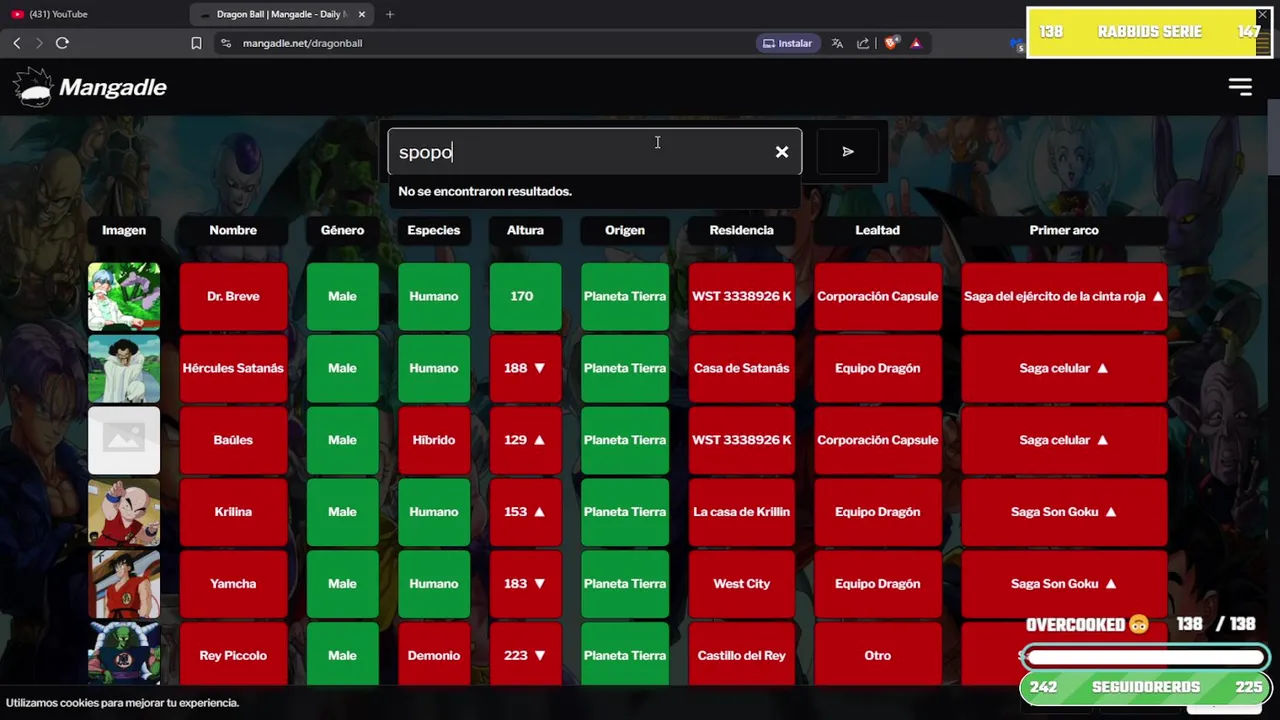
Task: Switch to the YouTube tab
Action: [95, 14]
